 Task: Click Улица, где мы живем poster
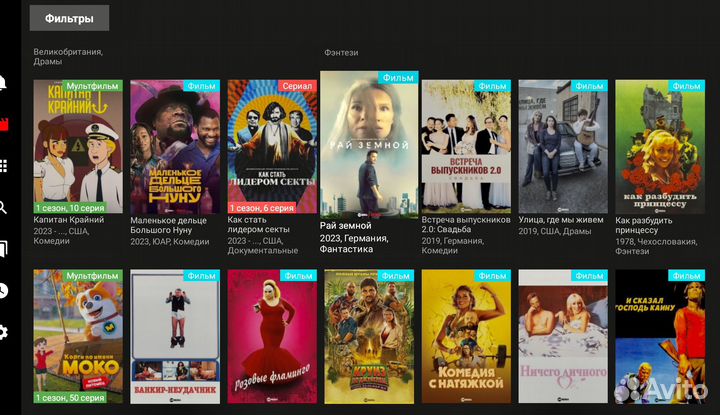(x=563, y=147)
